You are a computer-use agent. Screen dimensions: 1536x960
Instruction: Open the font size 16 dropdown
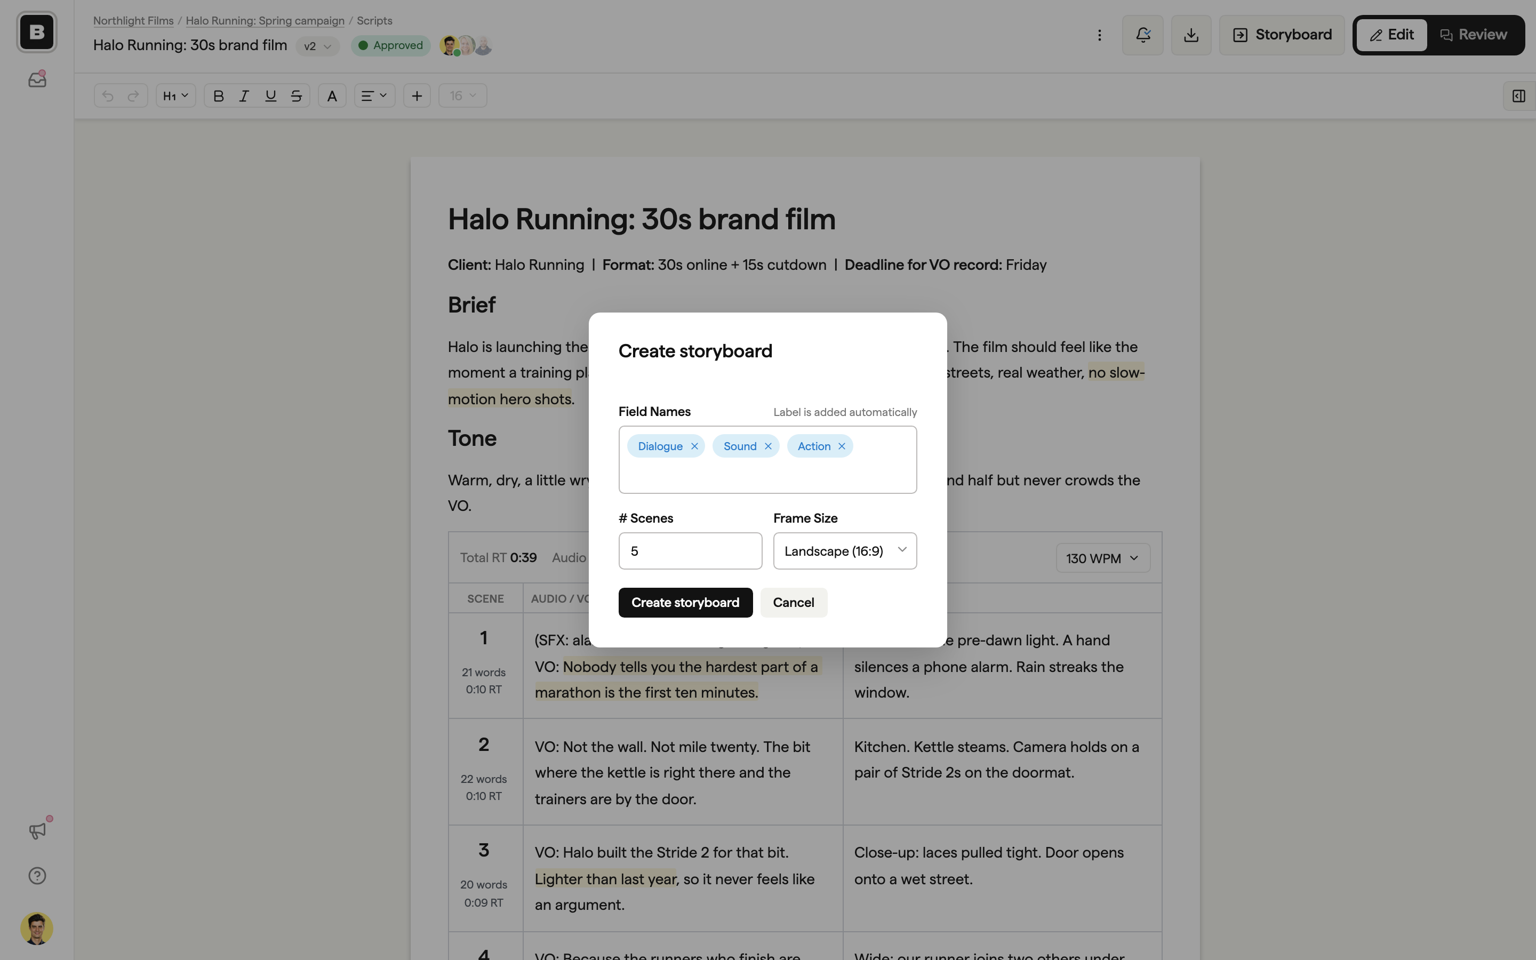[x=462, y=96]
